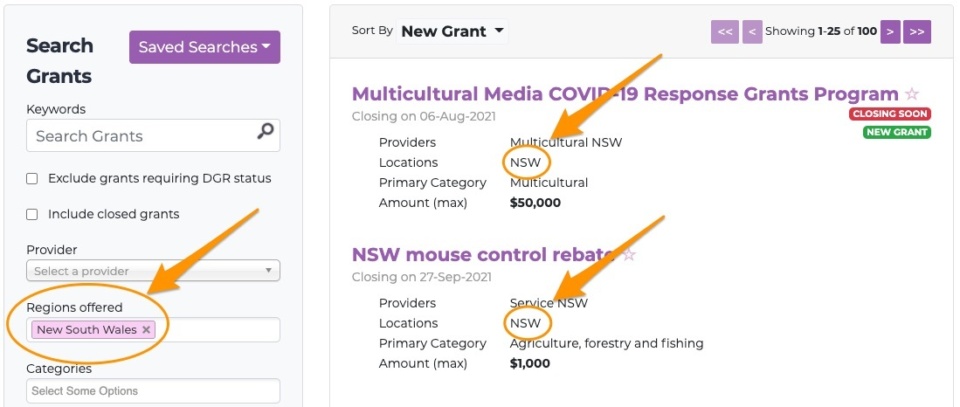Jump to the last results page
Image resolution: width=960 pixels, height=407 pixels.
tap(917, 32)
